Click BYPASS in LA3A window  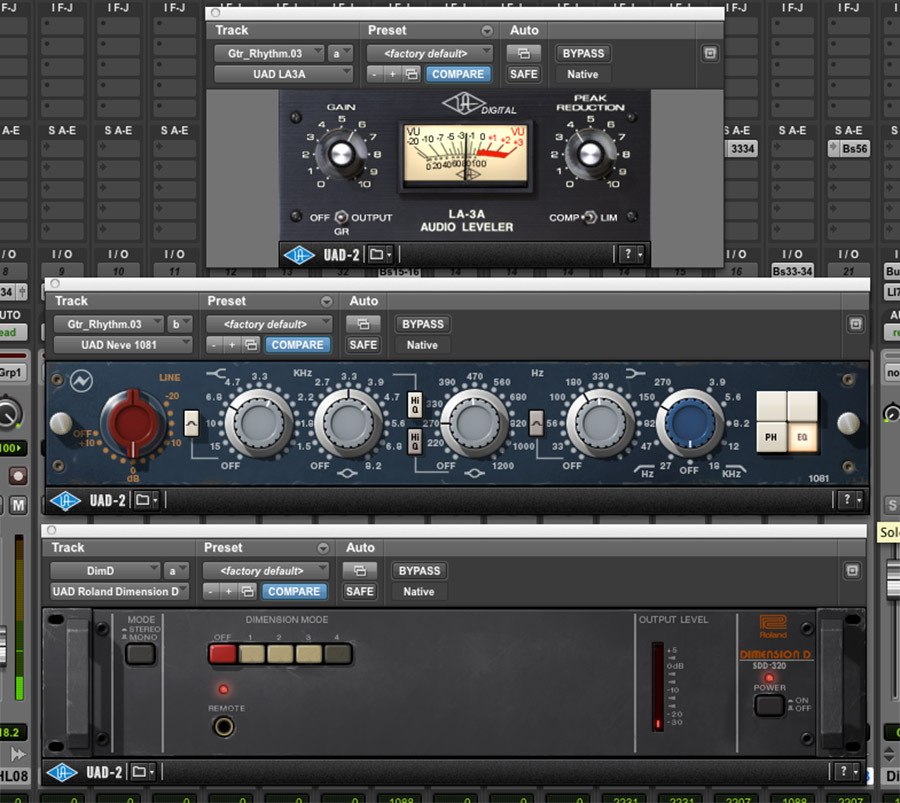[x=583, y=53]
